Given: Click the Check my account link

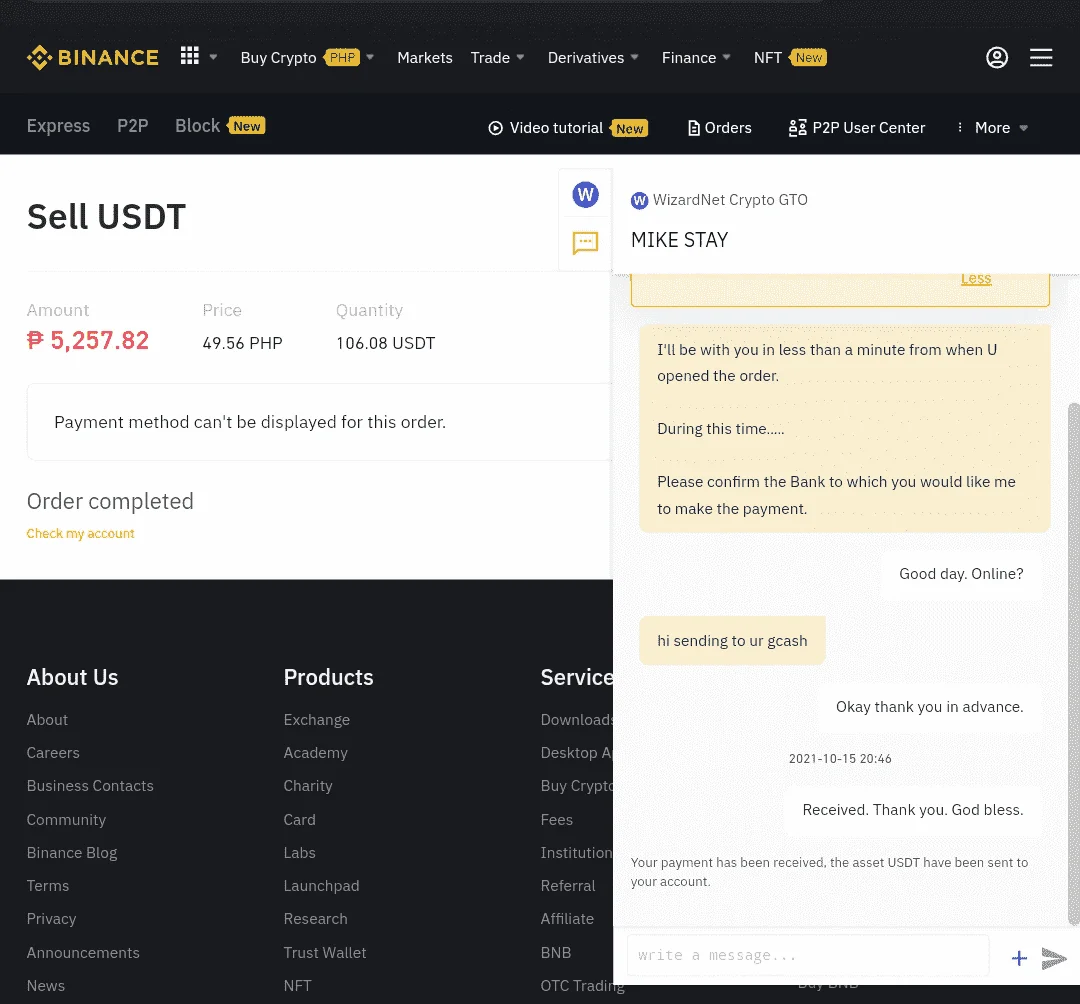Looking at the screenshot, I should tap(81, 534).
